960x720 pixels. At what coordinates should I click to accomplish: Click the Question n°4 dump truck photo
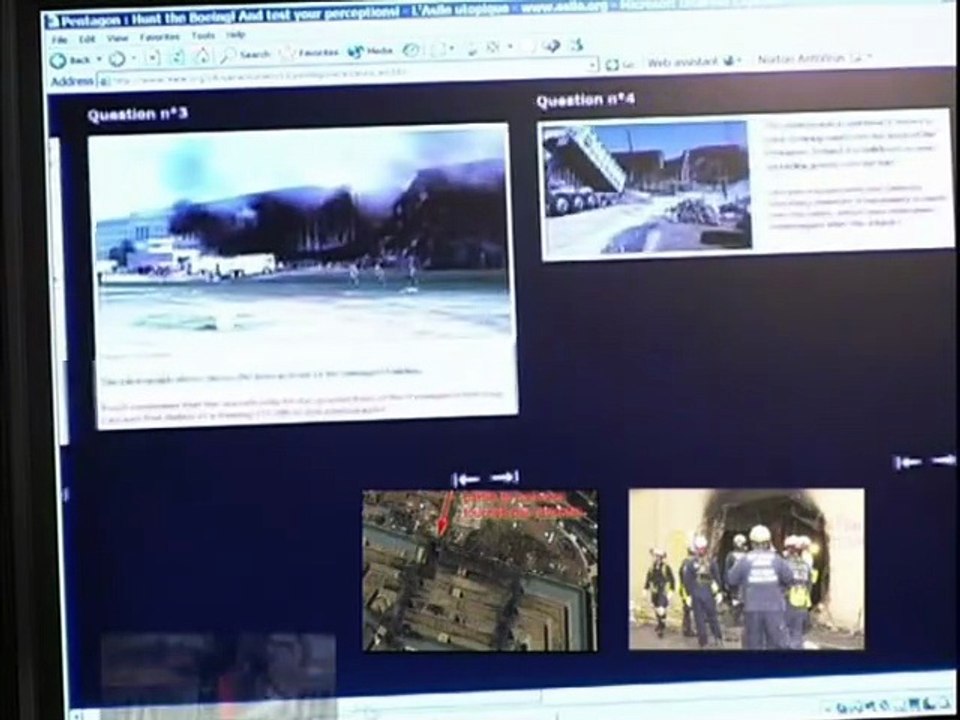(x=647, y=187)
